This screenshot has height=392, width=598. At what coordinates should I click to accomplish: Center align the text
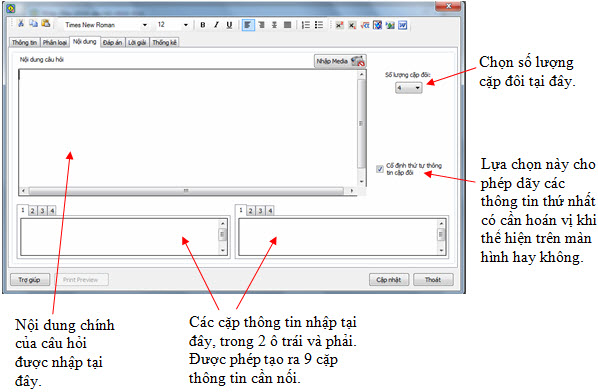coord(274,25)
